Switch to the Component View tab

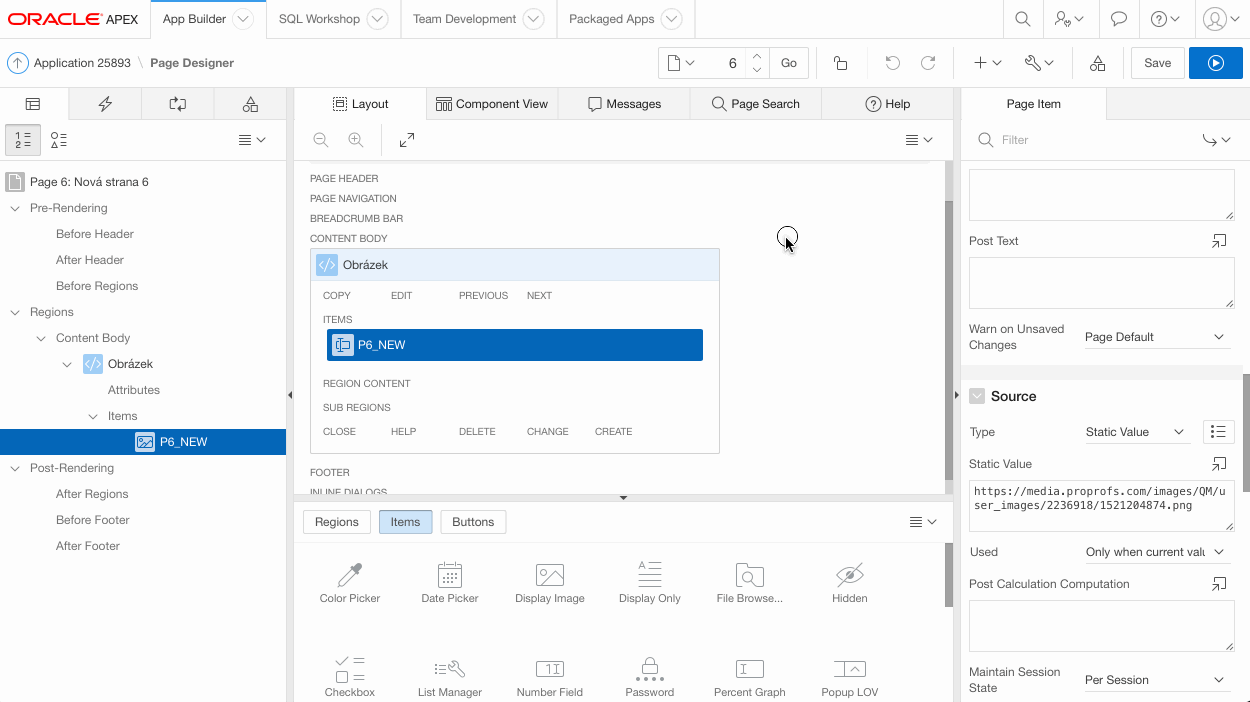491,104
